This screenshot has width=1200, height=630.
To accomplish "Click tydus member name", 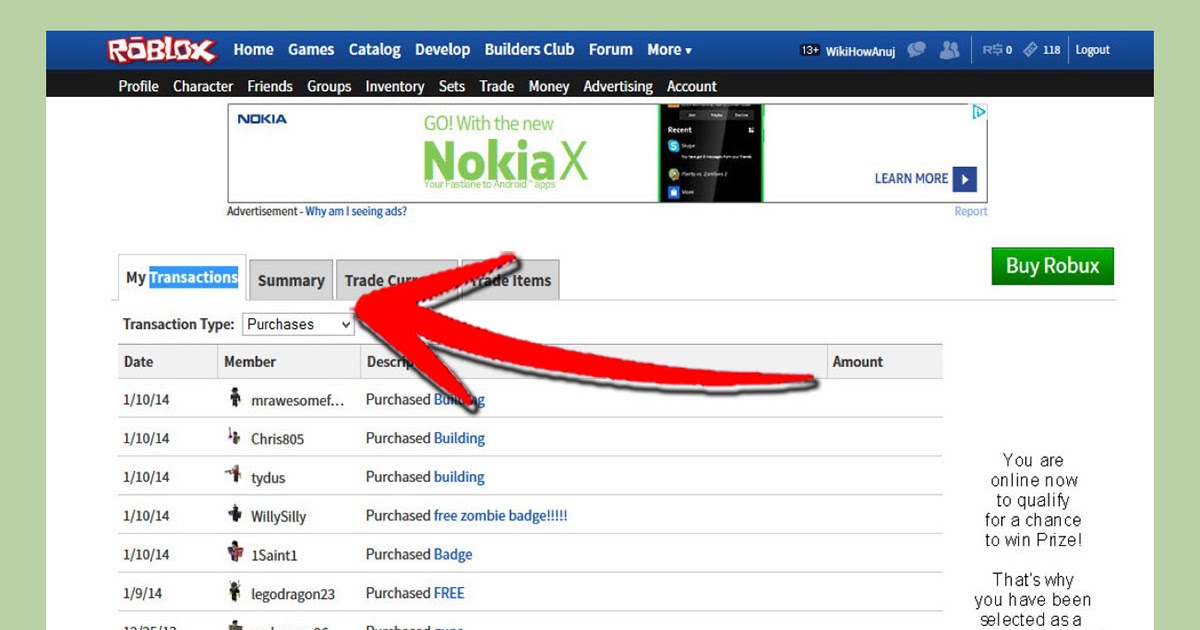I will (x=268, y=478).
